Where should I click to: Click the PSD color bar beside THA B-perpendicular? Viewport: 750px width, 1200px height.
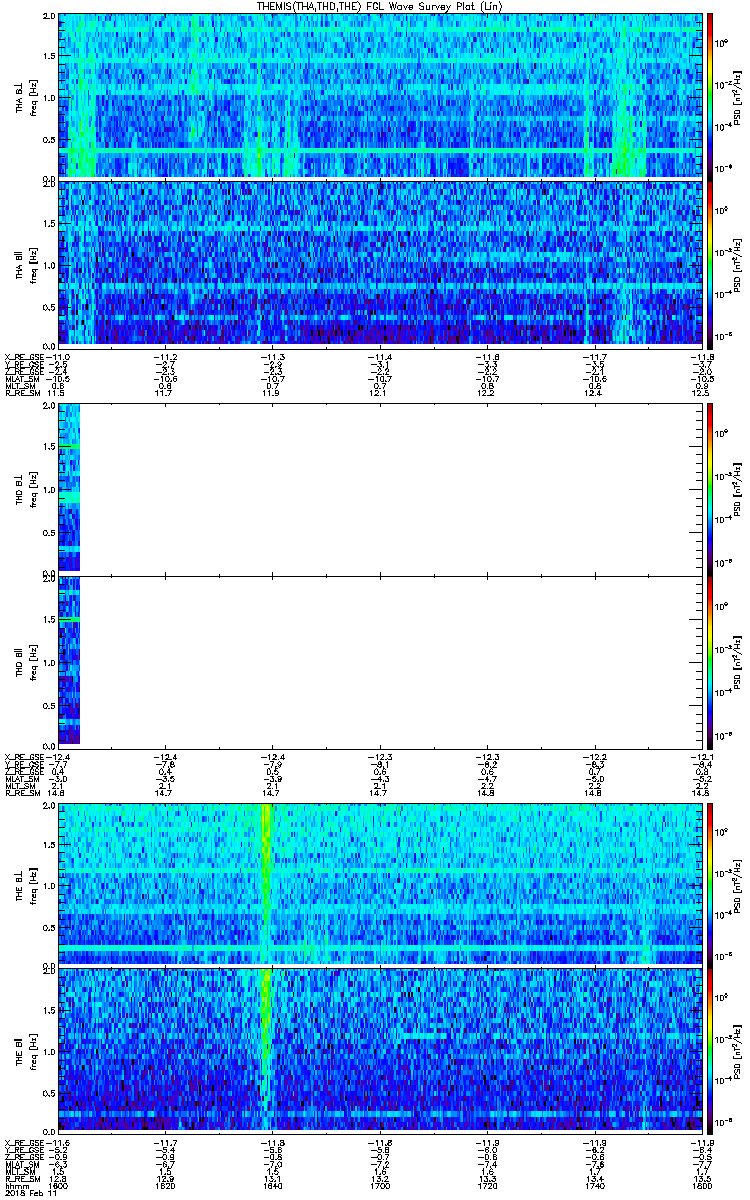point(710,96)
